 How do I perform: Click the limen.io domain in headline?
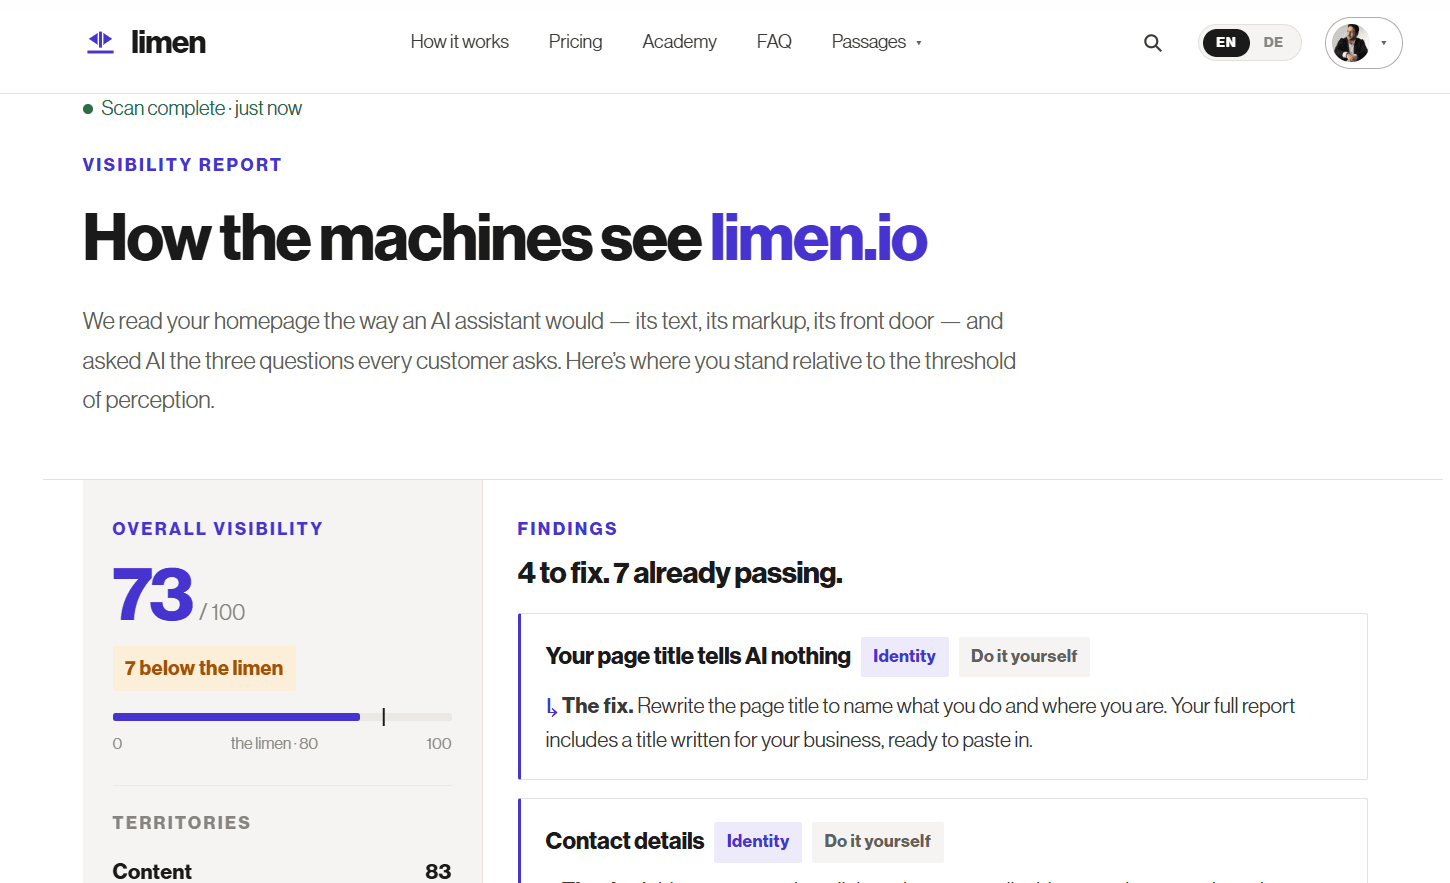coord(819,238)
